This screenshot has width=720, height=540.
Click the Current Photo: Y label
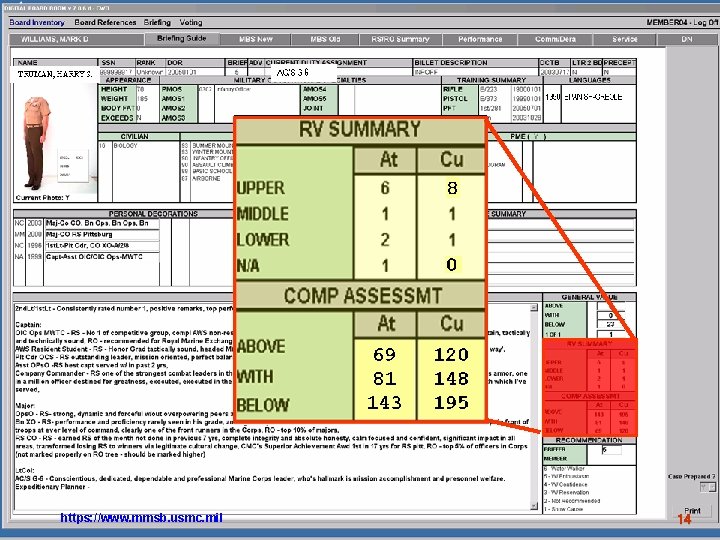click(x=43, y=198)
